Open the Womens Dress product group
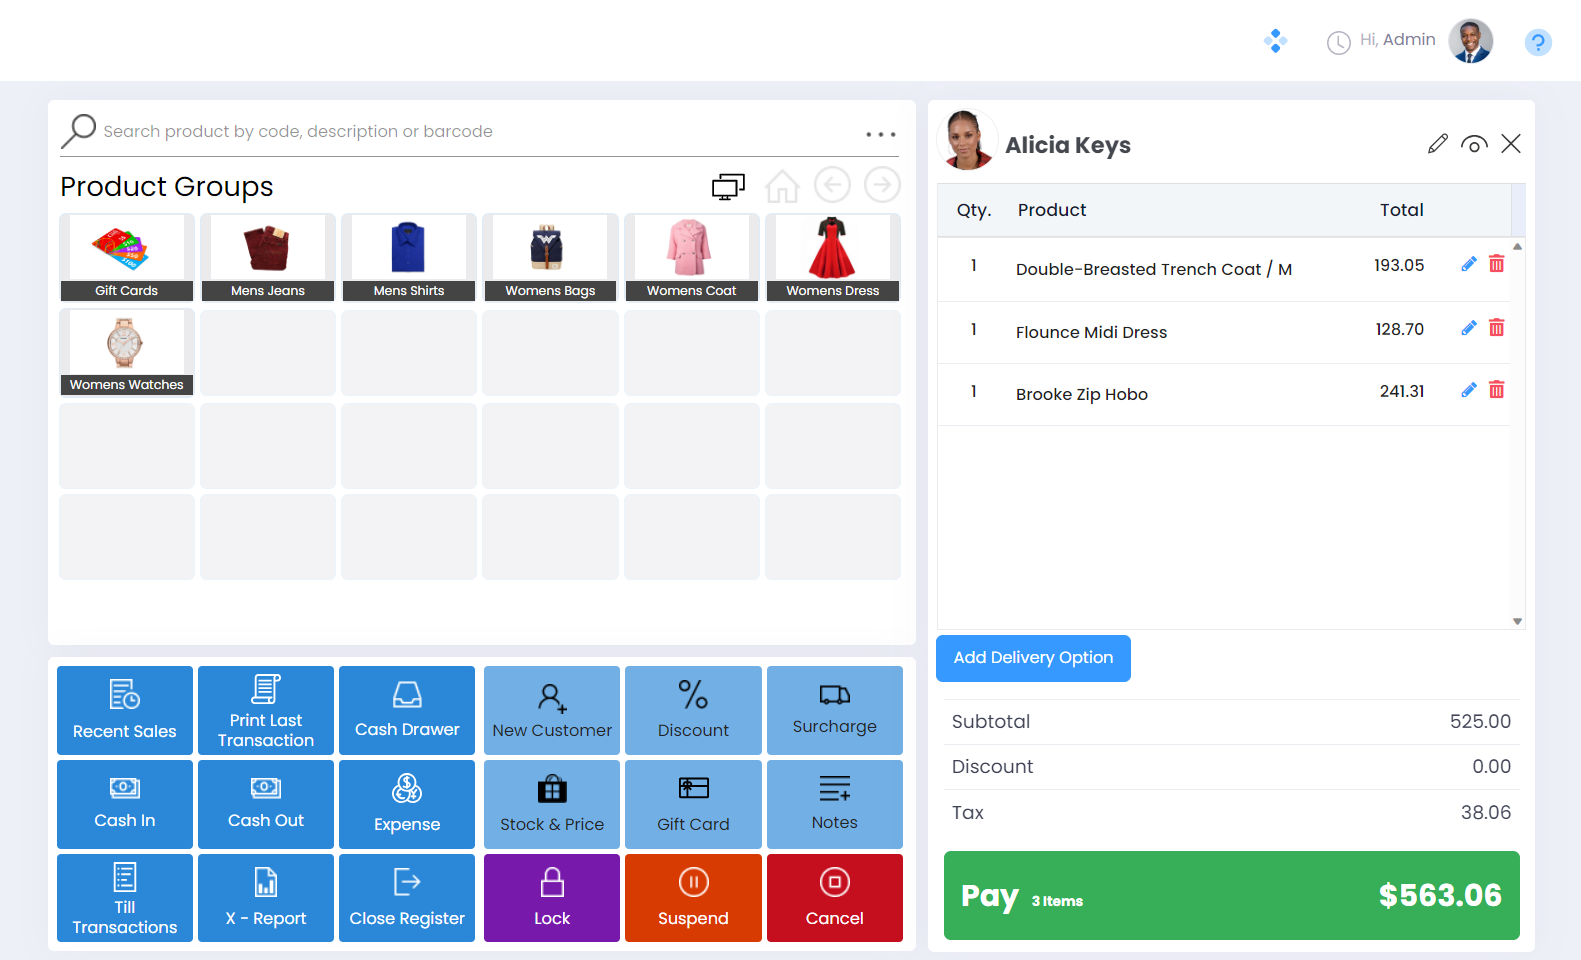This screenshot has height=960, width=1581. pos(832,257)
